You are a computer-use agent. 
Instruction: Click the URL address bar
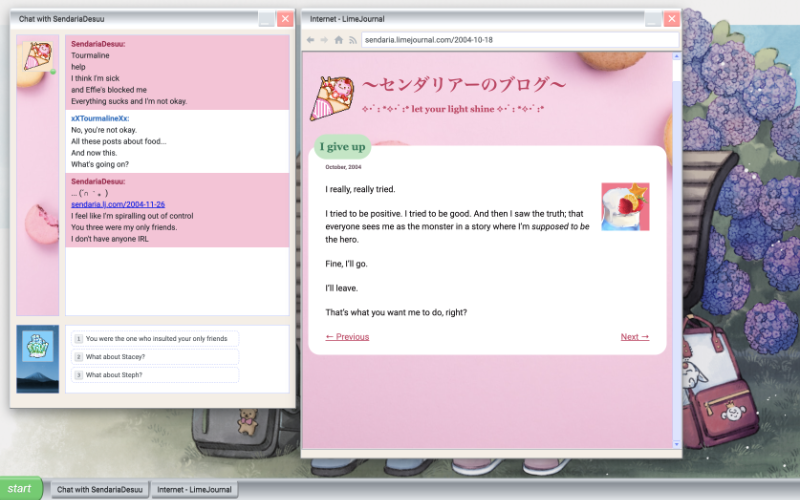point(520,40)
